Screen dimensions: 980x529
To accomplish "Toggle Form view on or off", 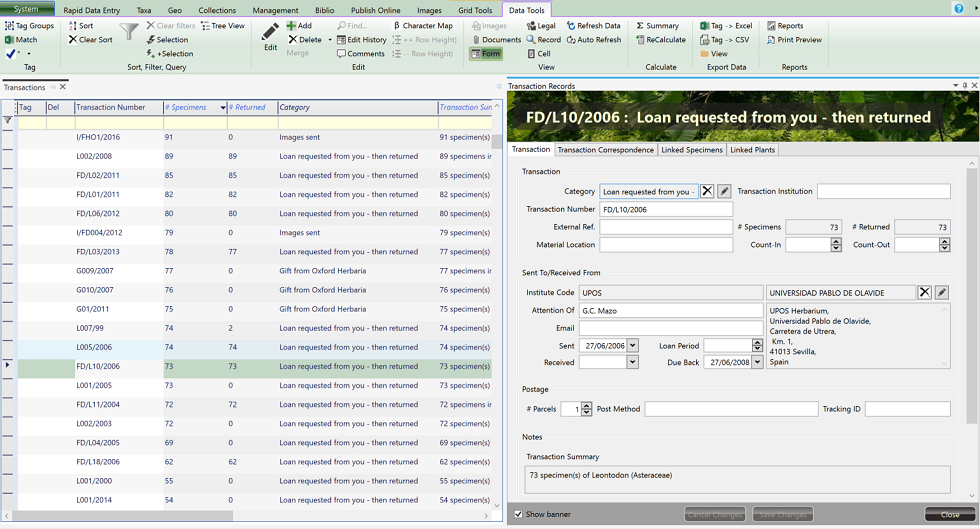I will click(x=486, y=54).
